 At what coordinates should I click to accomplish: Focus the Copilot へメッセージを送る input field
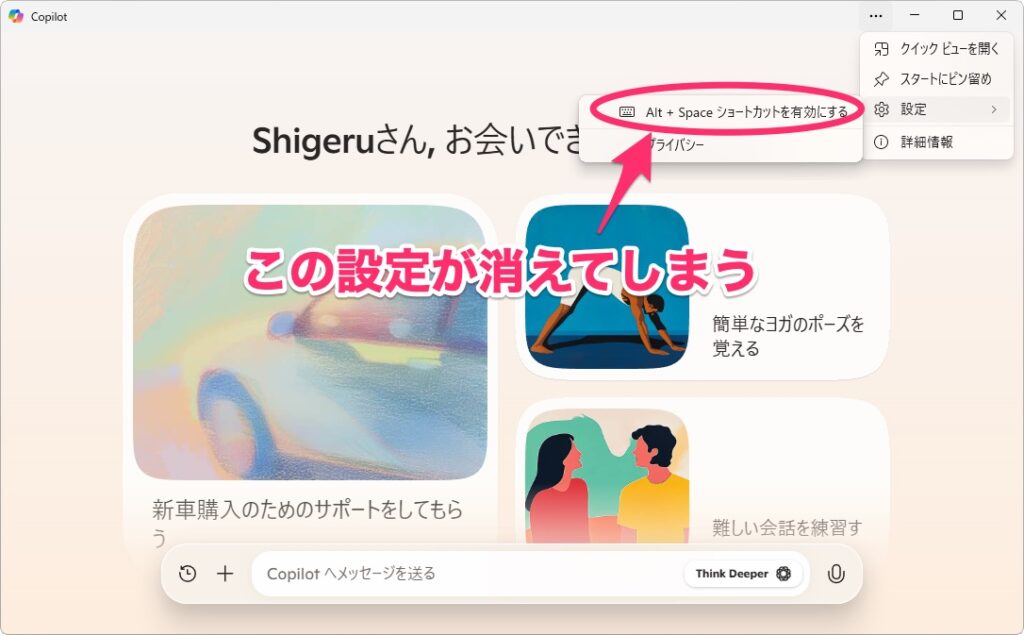tap(467, 574)
